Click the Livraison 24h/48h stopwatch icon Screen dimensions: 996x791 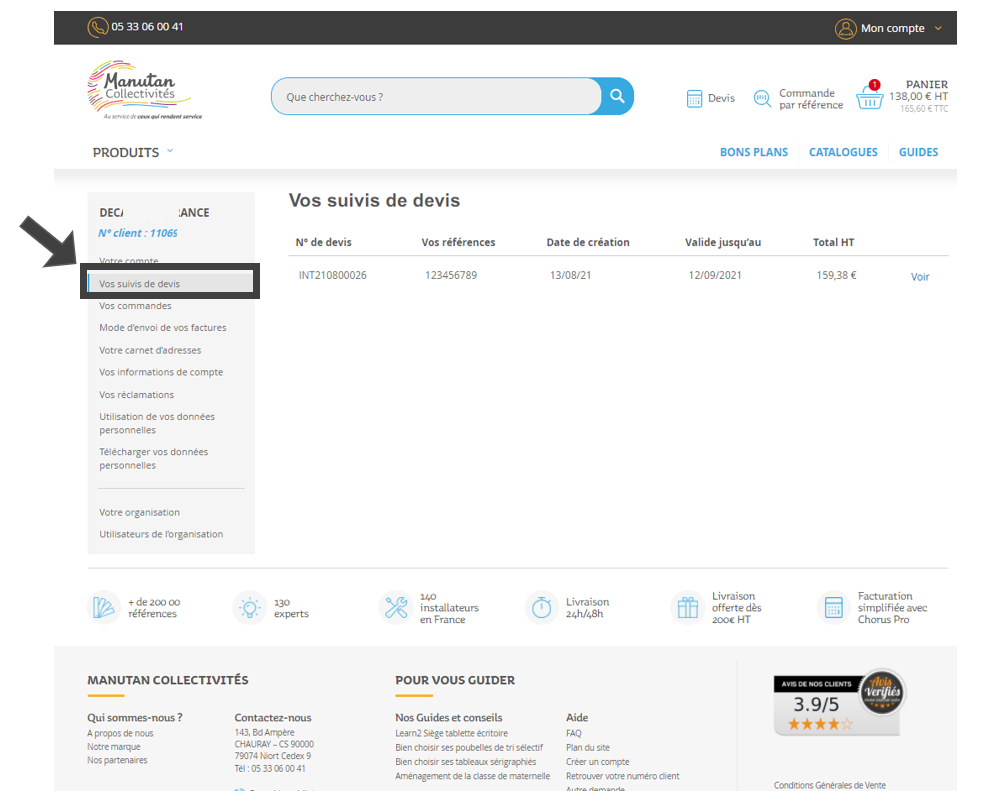(541, 607)
